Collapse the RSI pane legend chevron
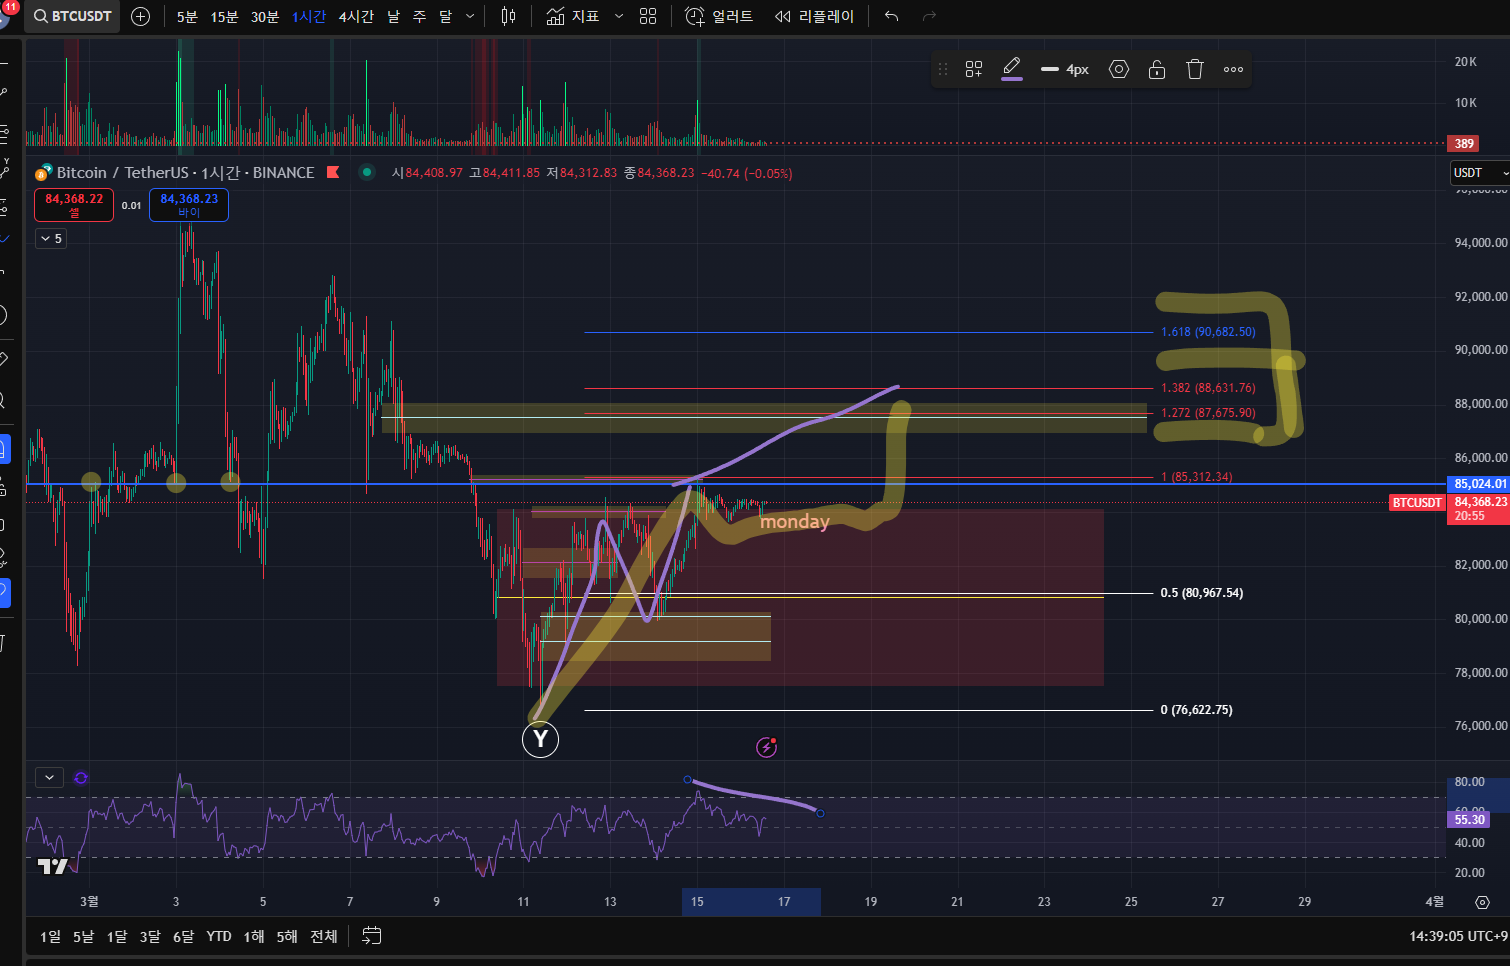Viewport: 1510px width, 966px height. [x=49, y=777]
